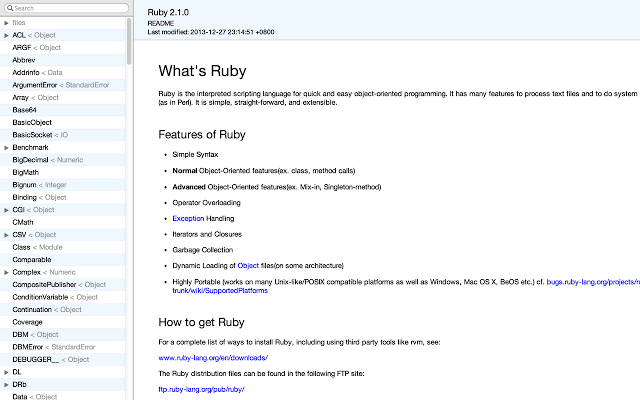640x400 pixels.
Task: Click the sidebar vertical scrollbar thumb
Action: pyautogui.click(x=129, y=41)
